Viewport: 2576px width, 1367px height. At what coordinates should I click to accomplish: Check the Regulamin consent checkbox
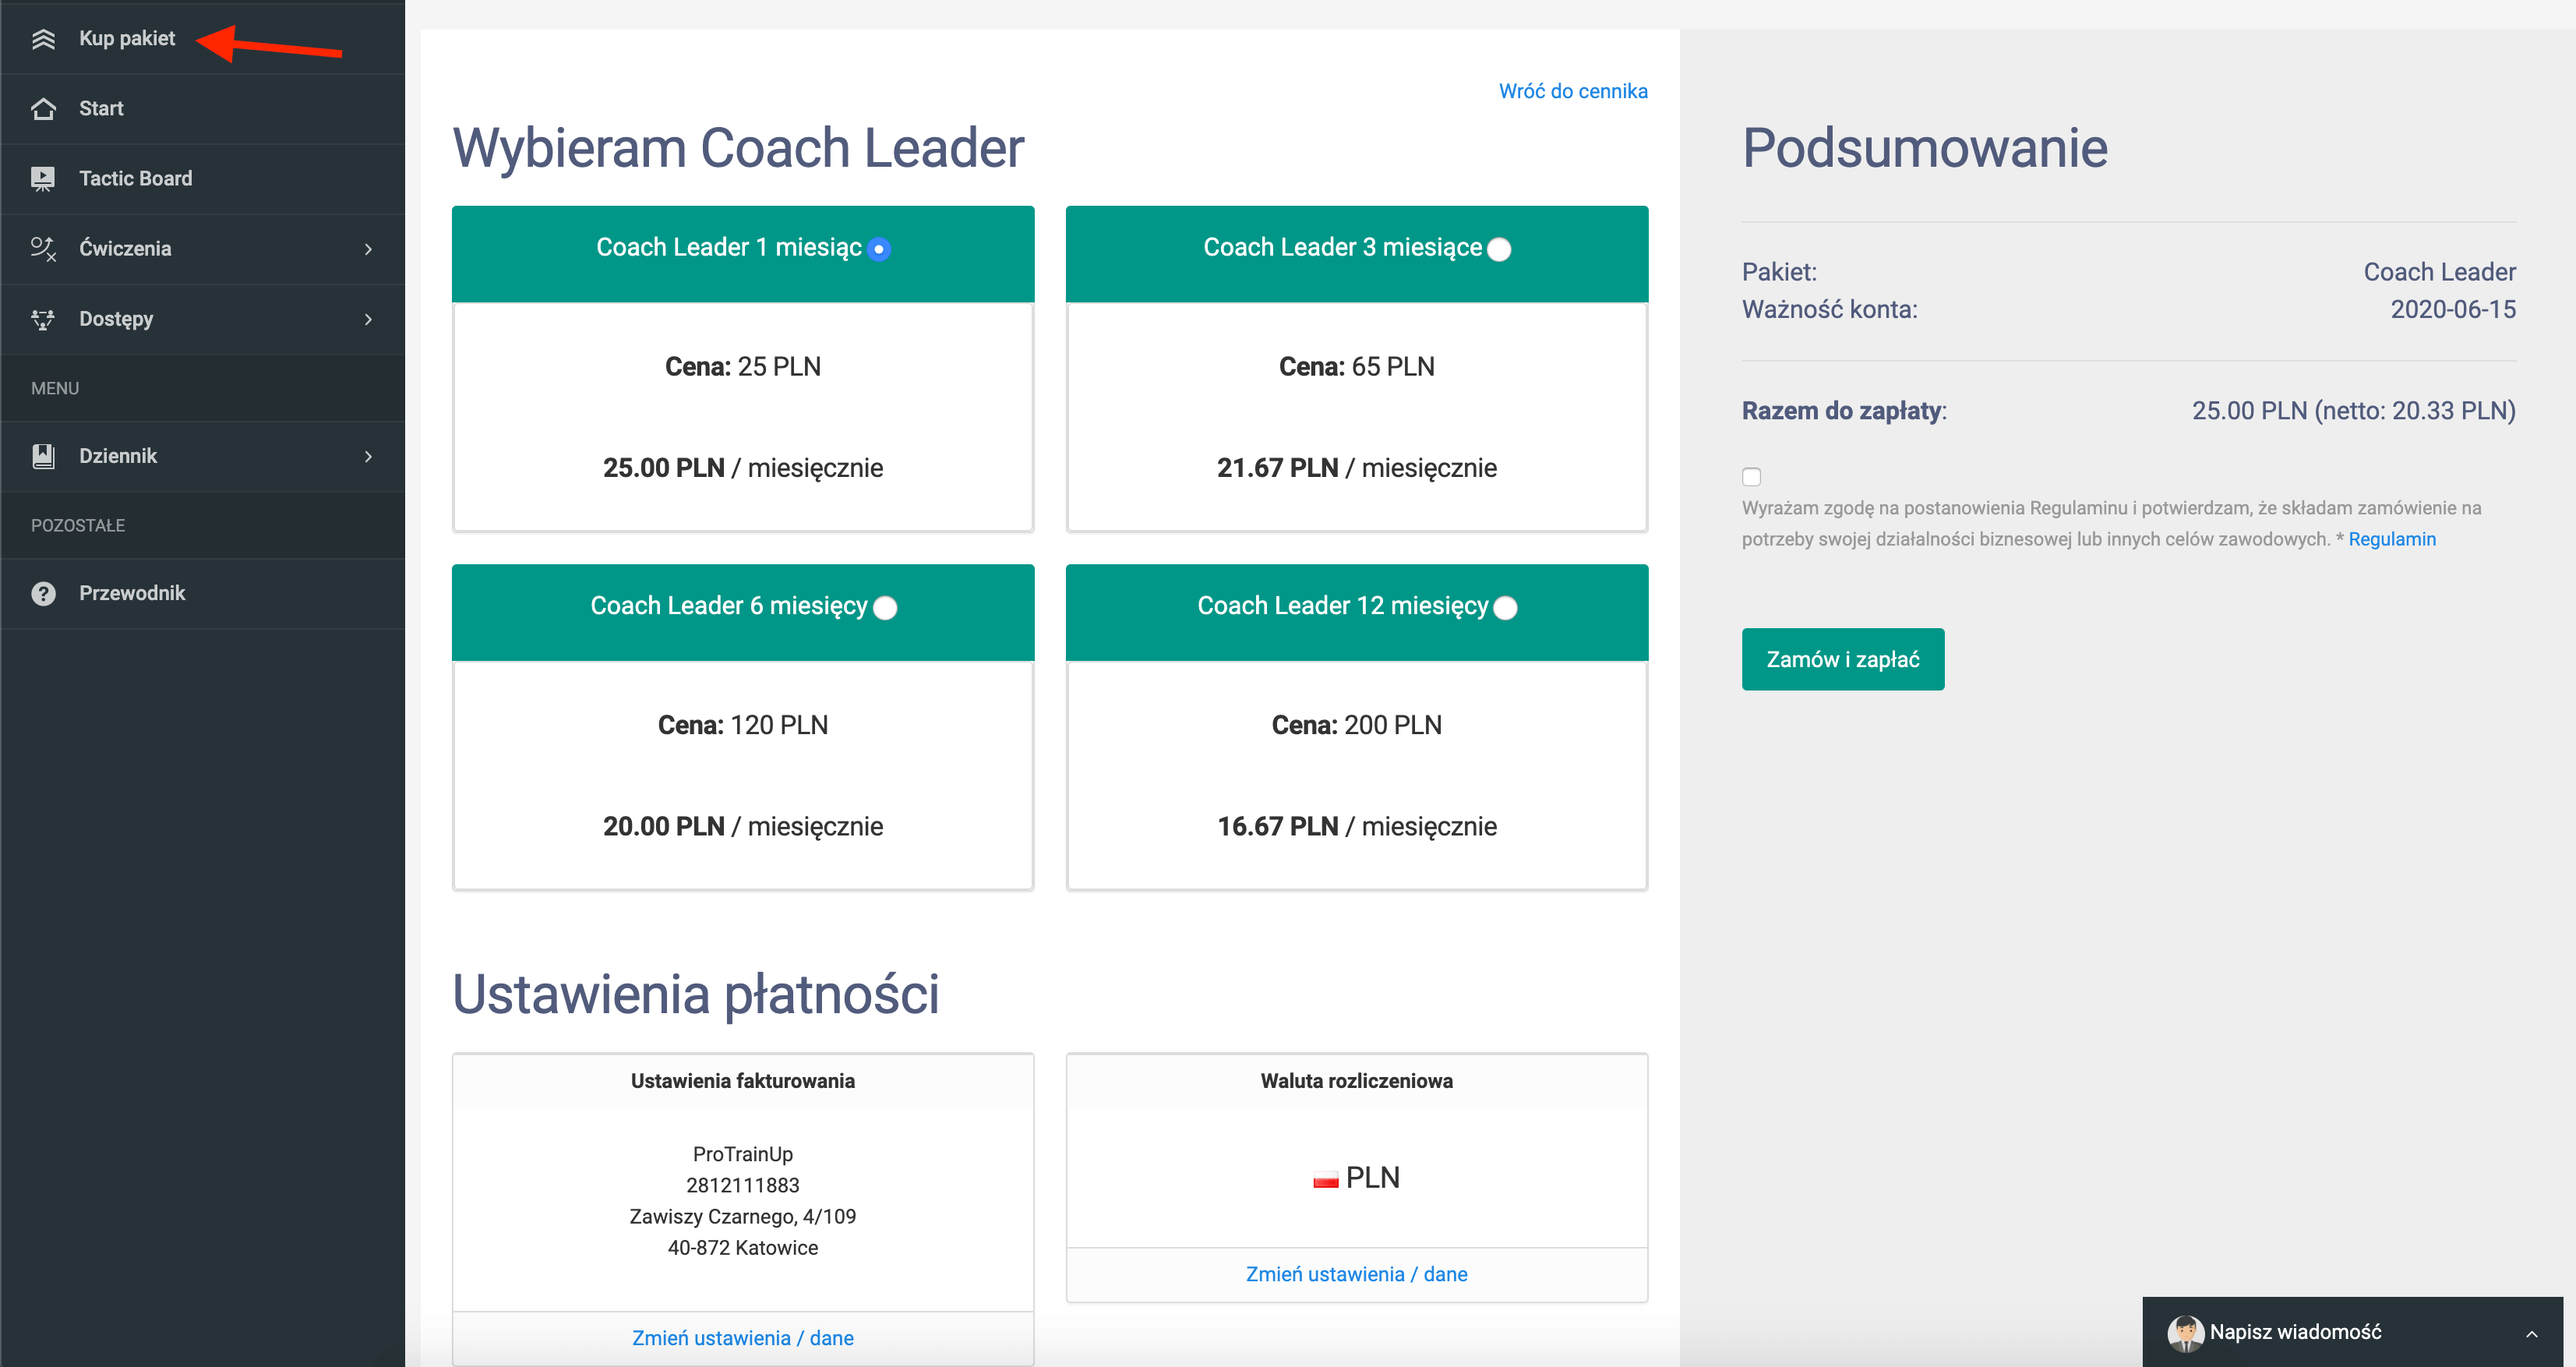click(x=1751, y=477)
